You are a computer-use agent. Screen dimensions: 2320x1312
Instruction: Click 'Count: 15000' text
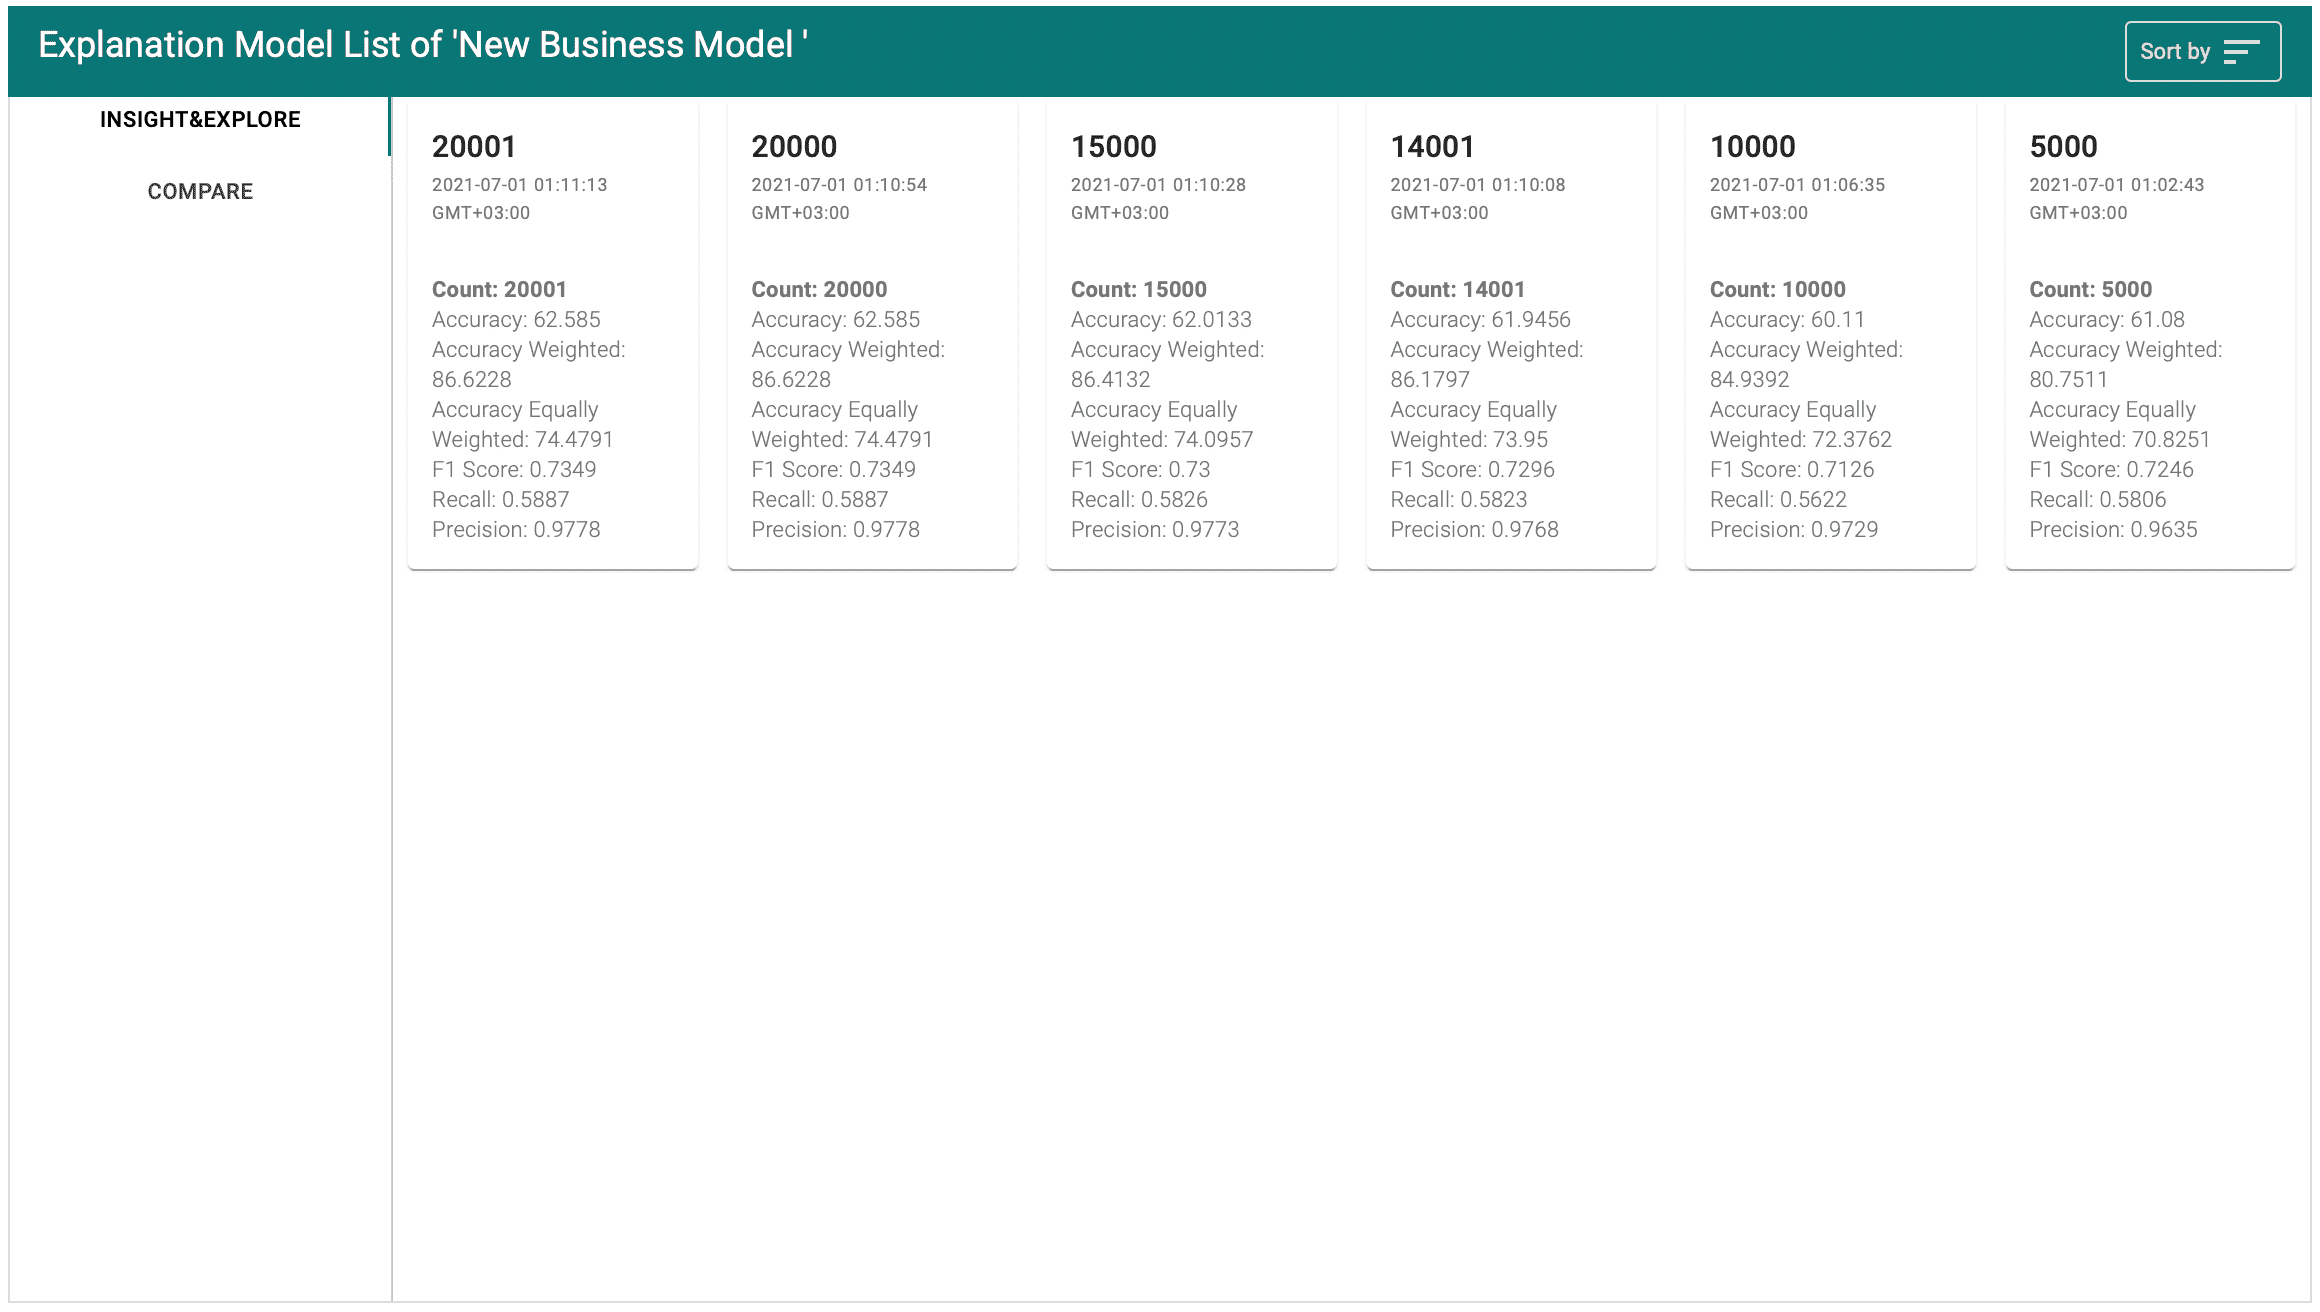1139,290
